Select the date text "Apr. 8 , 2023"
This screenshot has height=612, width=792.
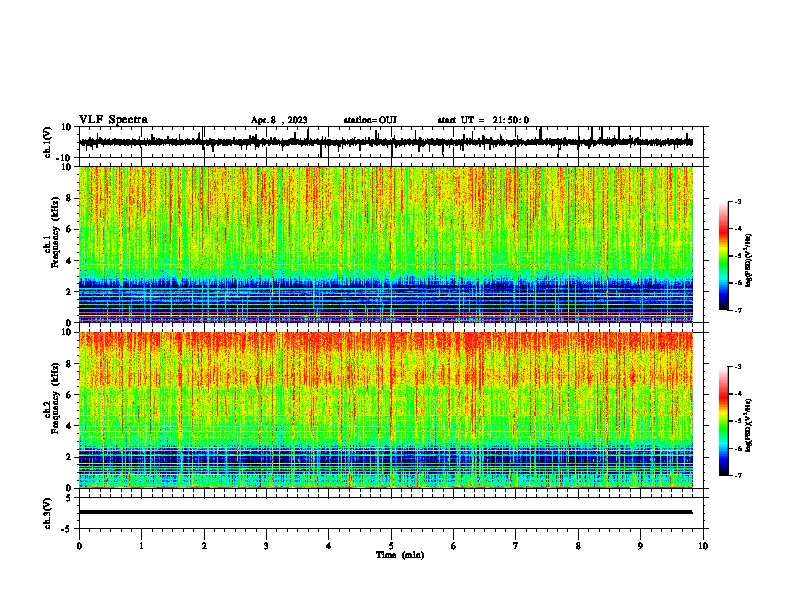tap(279, 120)
